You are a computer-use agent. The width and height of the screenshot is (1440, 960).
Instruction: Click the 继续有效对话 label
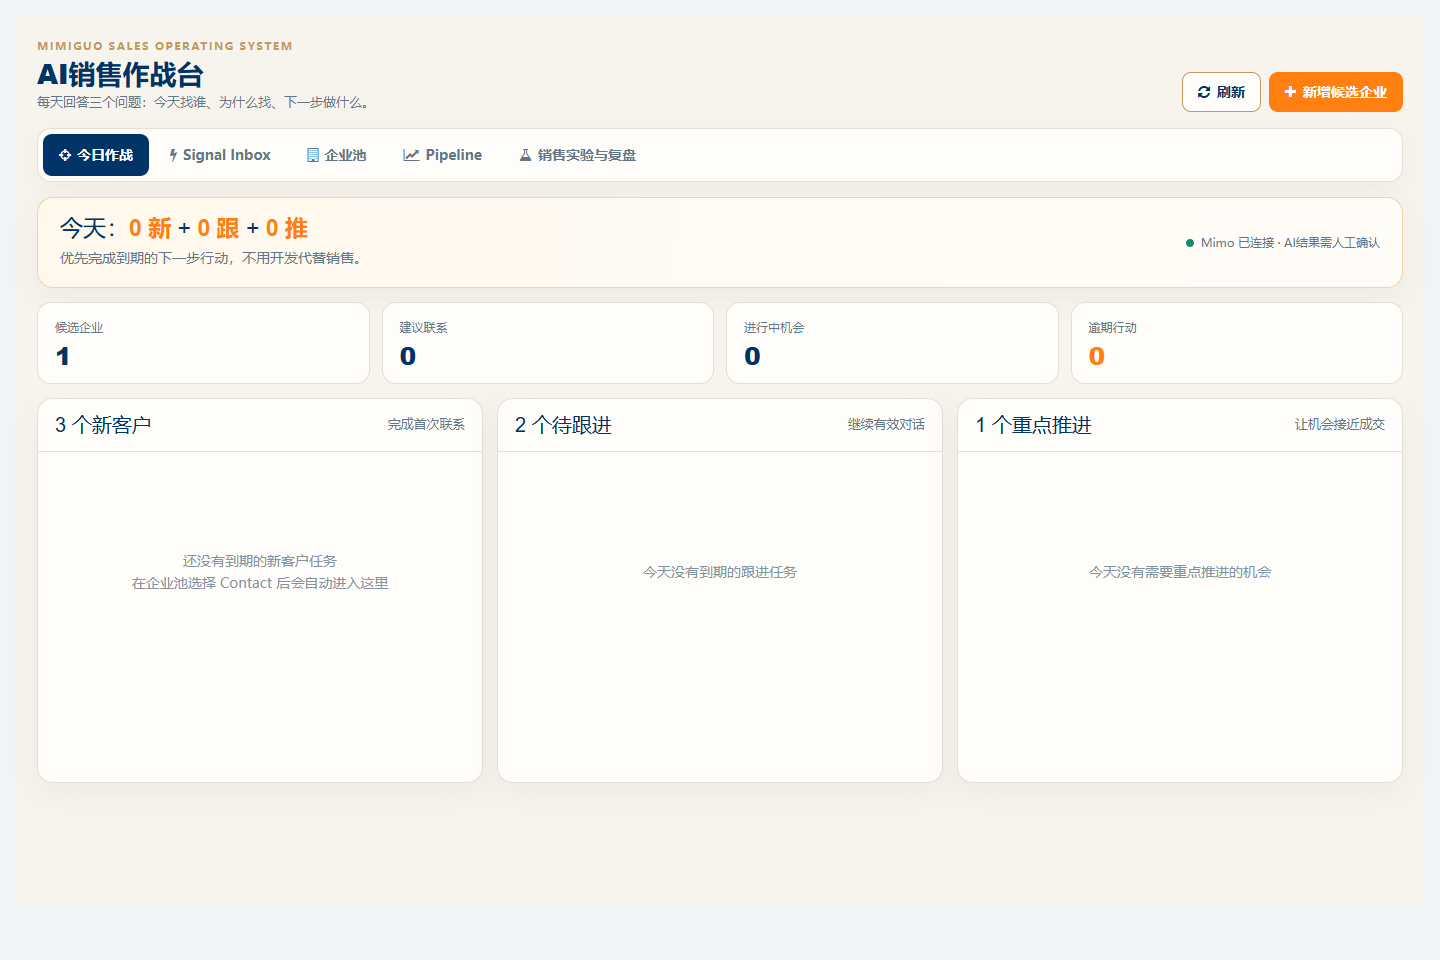[886, 425]
